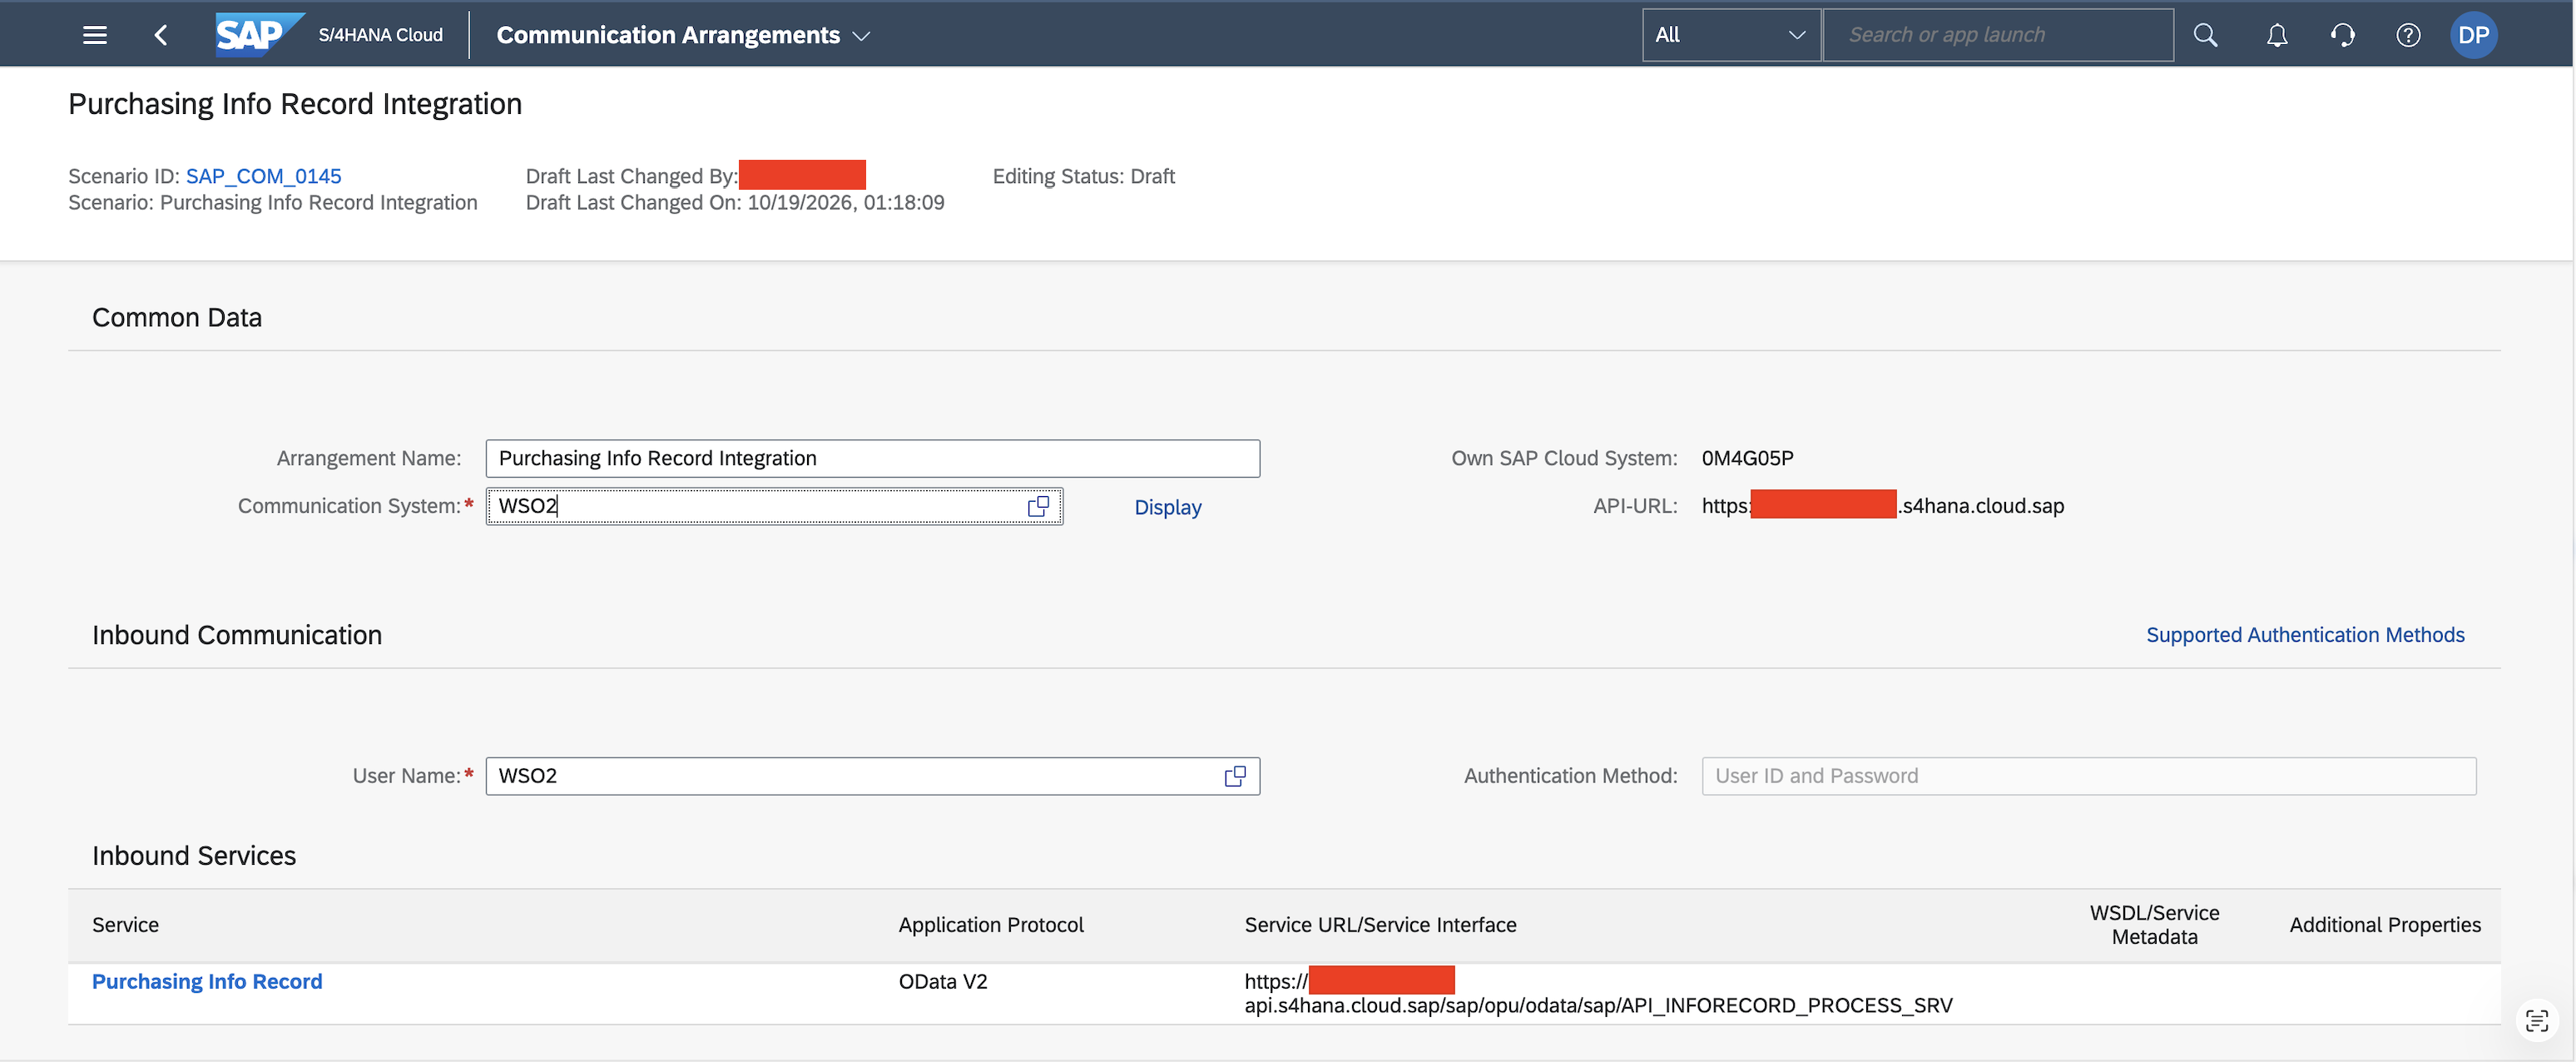Screen dimensions: 2576x1062
Task: Open Supported Authentication Methods link
Action: pos(2304,635)
